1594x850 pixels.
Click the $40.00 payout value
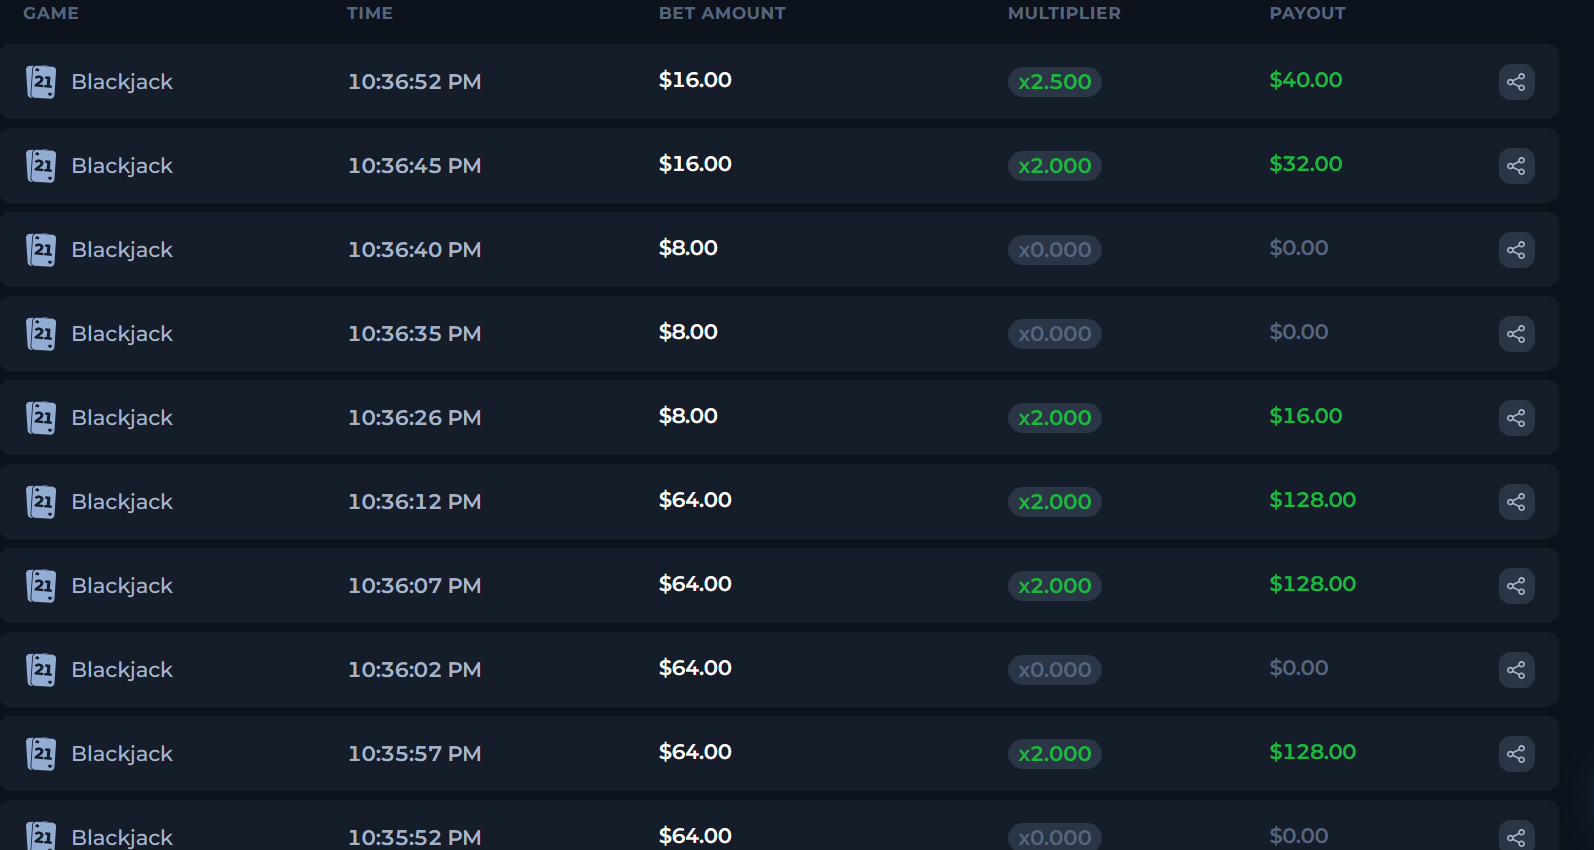(x=1305, y=80)
